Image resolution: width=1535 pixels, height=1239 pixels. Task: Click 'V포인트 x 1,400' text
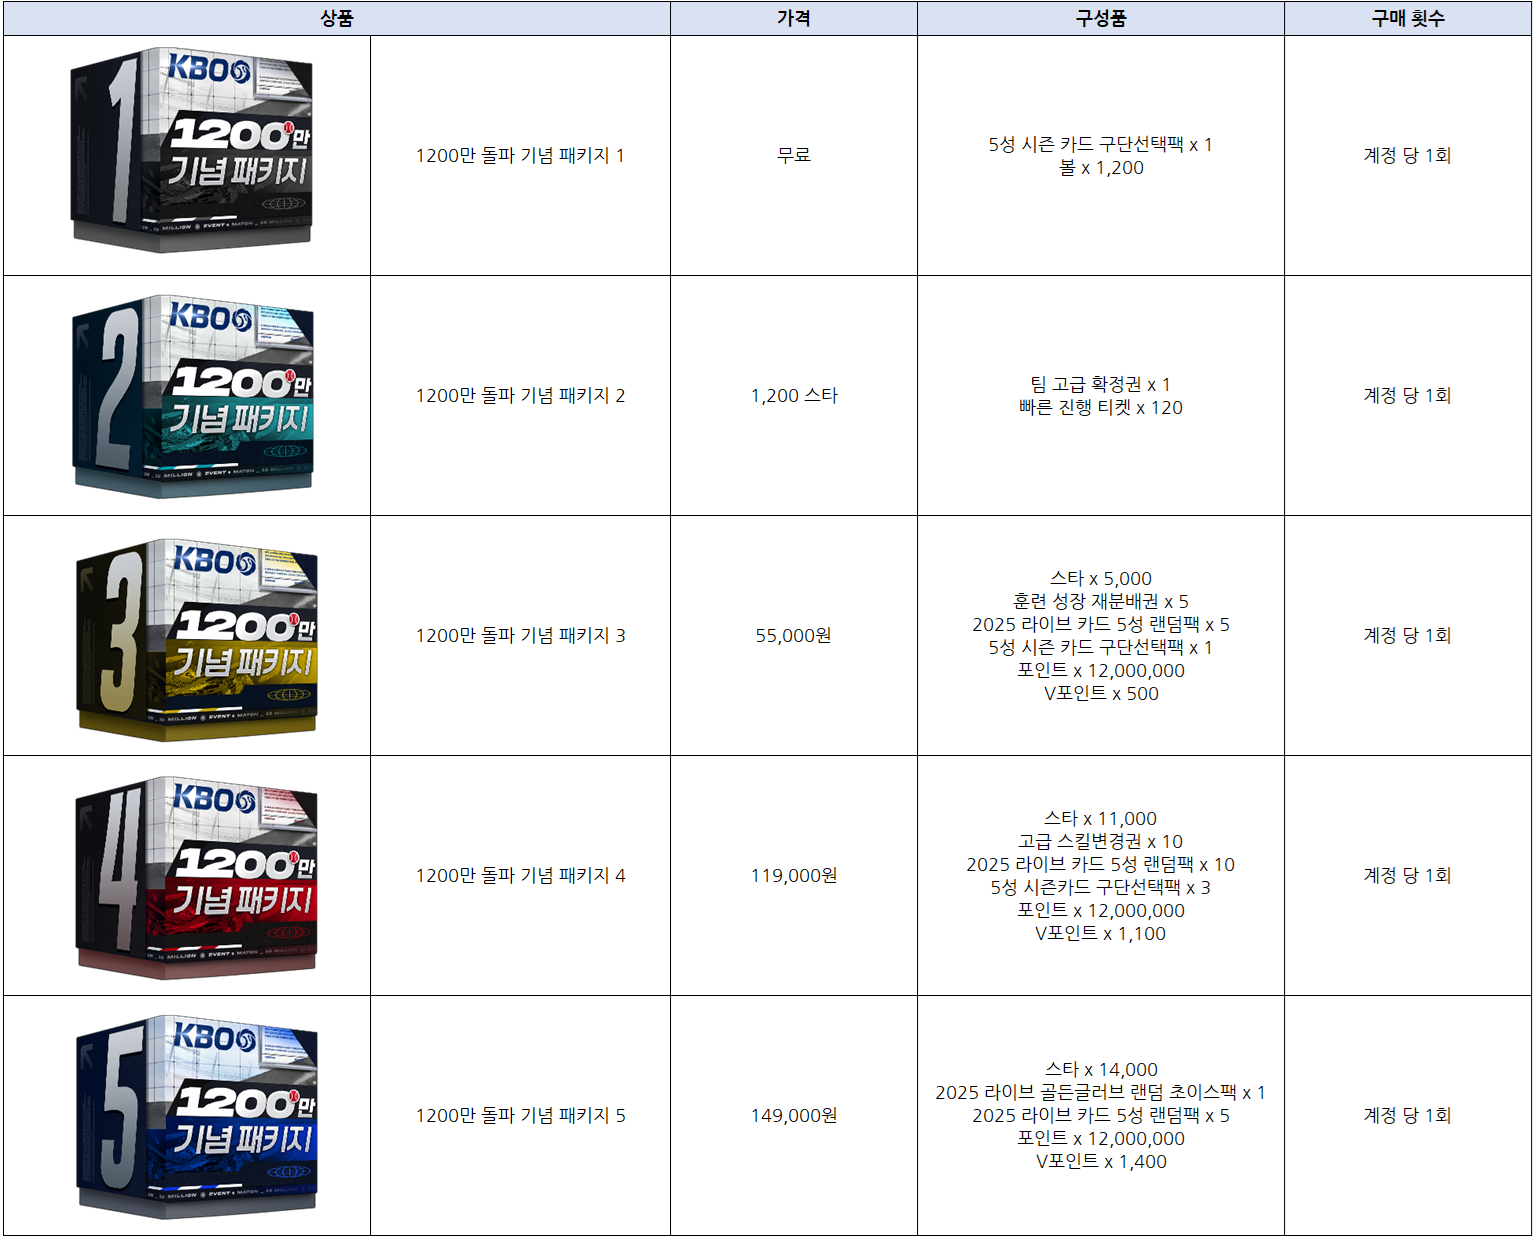[x=1101, y=1162]
